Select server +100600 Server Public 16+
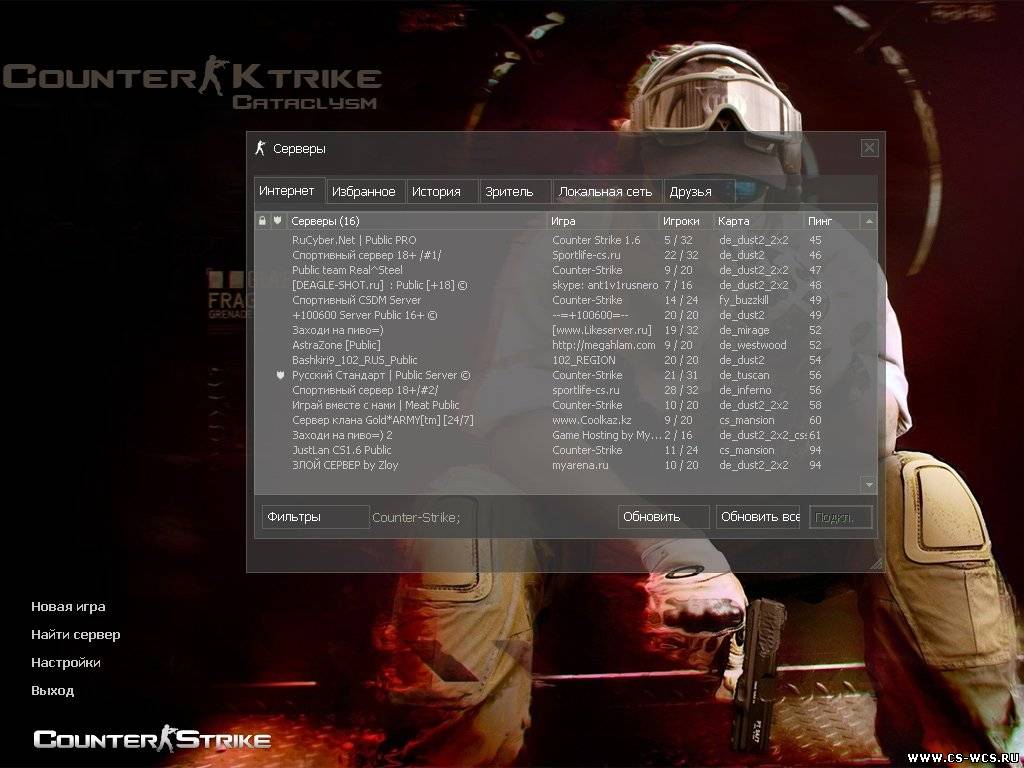 click(x=558, y=315)
